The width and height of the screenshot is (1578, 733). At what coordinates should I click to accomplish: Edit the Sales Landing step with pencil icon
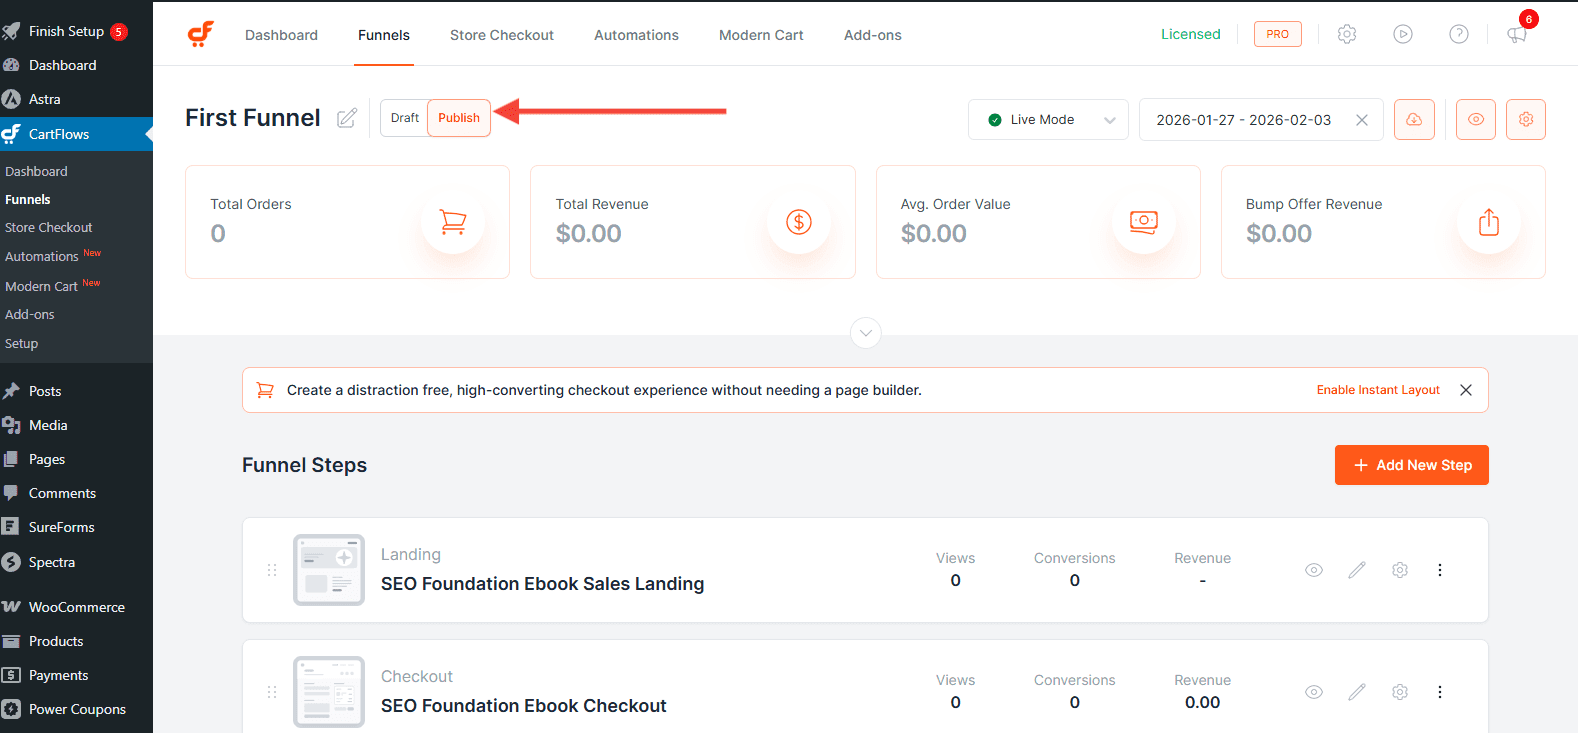point(1357,570)
